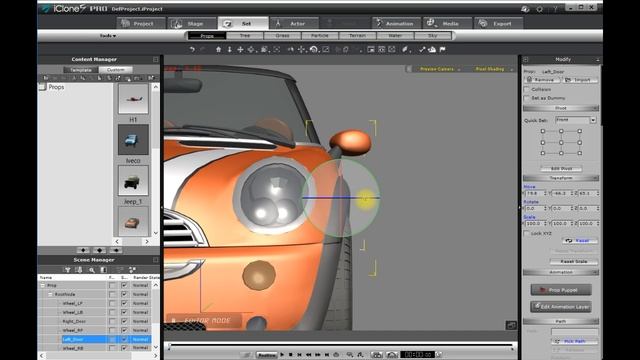Switch to the Stage tab
The image size is (640, 360).
coord(192,24)
